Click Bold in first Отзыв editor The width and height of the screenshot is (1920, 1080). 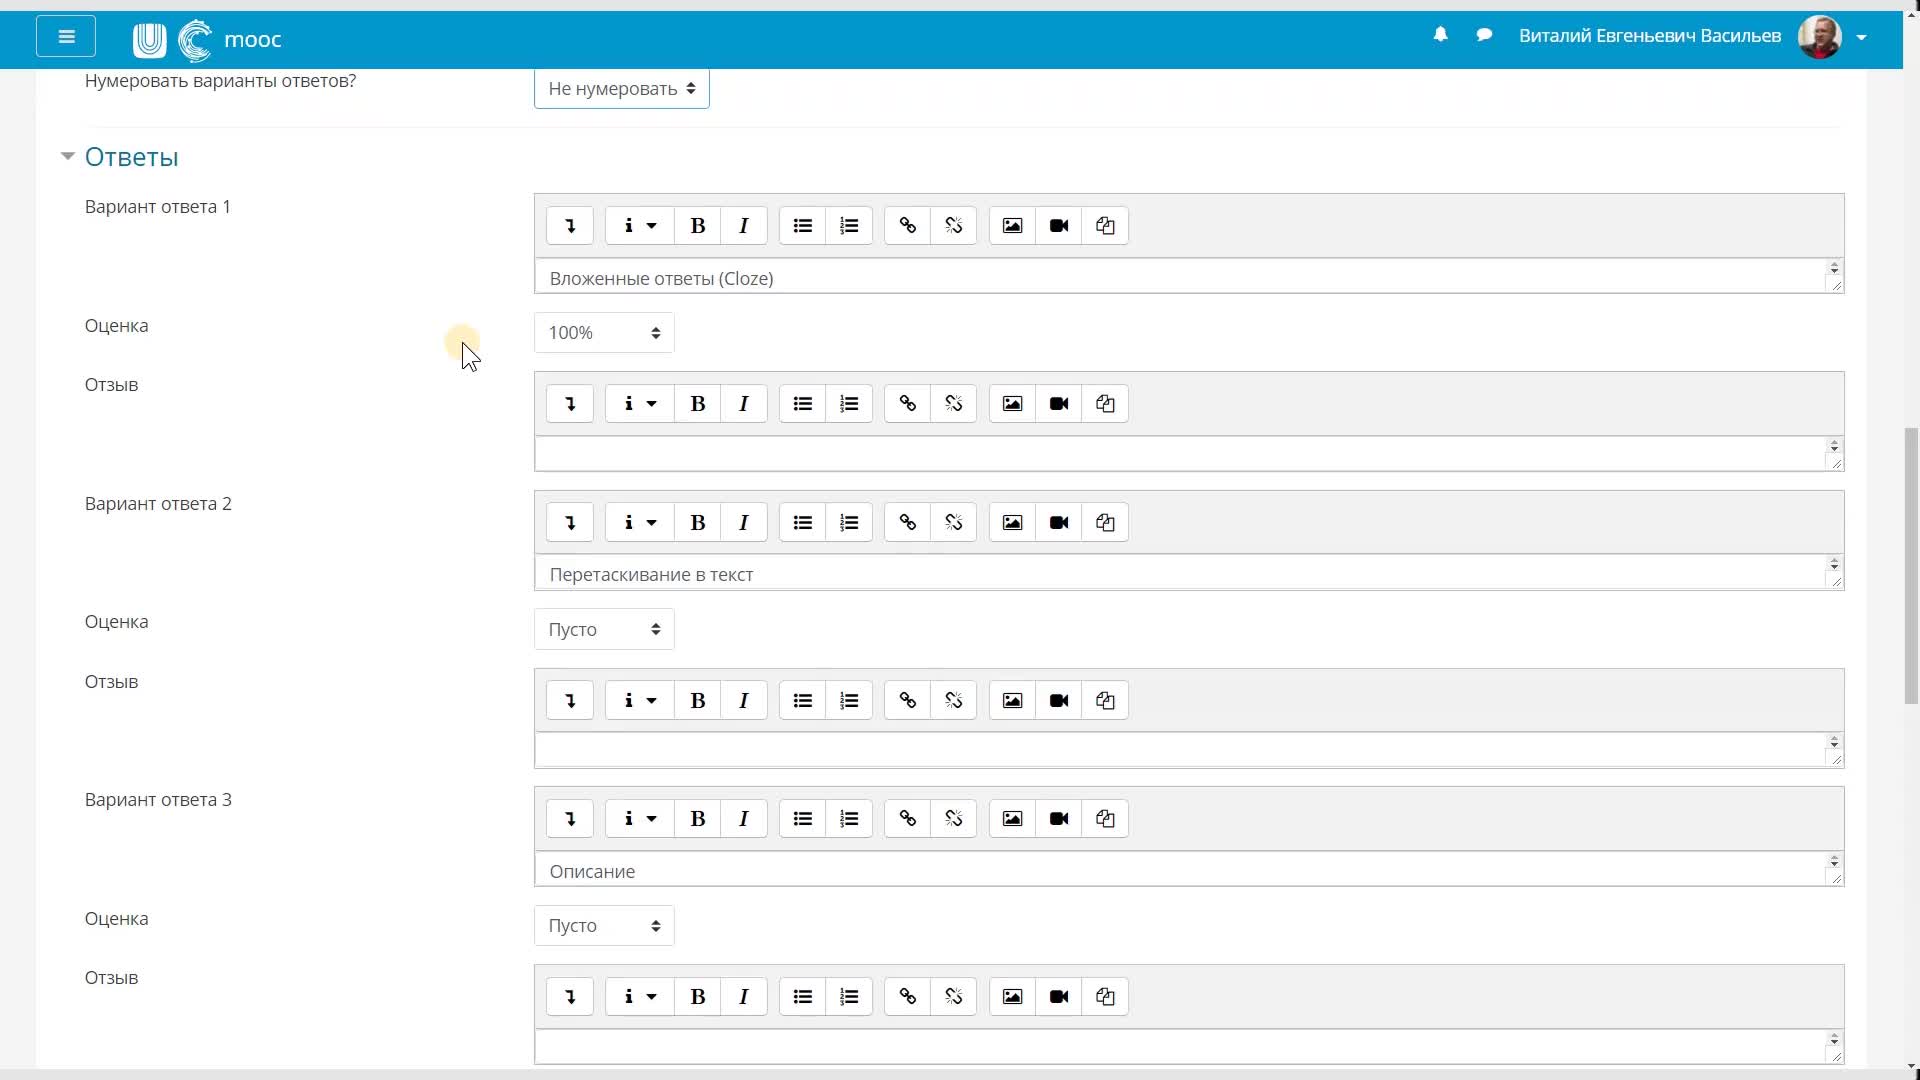(698, 404)
